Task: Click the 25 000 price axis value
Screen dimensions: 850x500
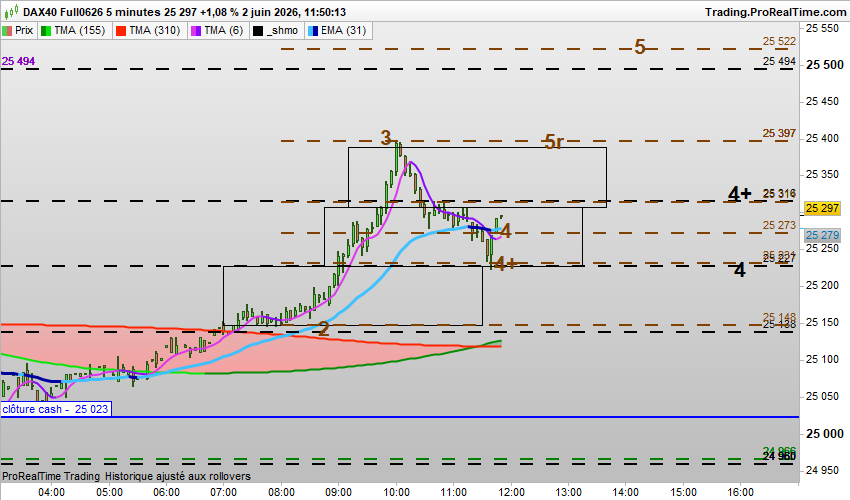Action: click(x=825, y=433)
